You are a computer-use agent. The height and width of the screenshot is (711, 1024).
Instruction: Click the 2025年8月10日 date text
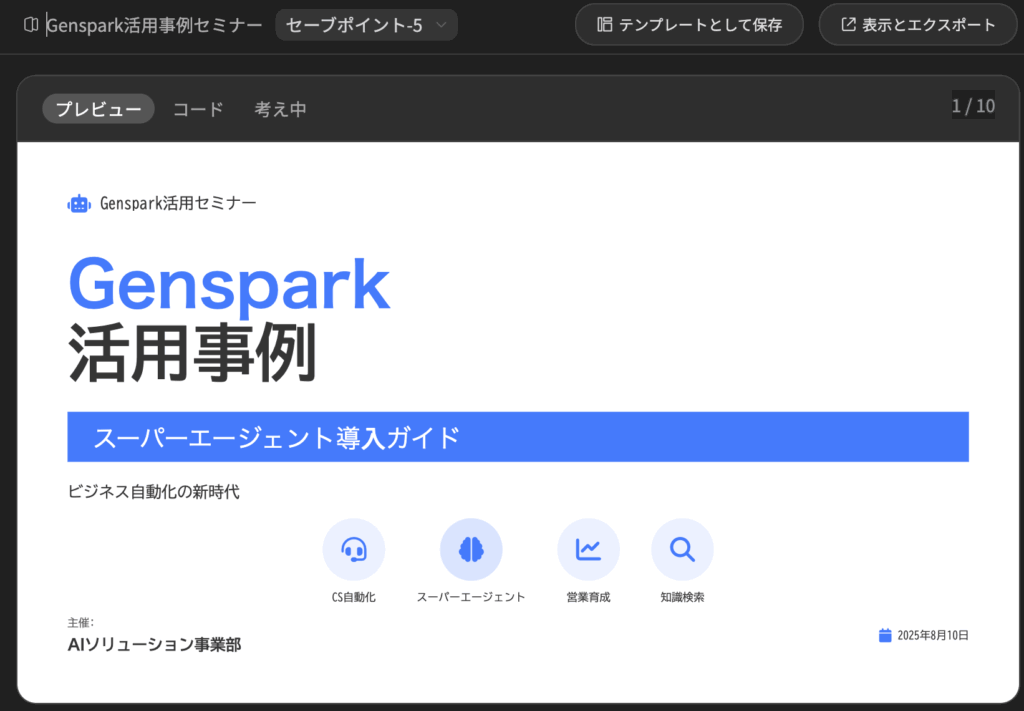[x=933, y=635]
